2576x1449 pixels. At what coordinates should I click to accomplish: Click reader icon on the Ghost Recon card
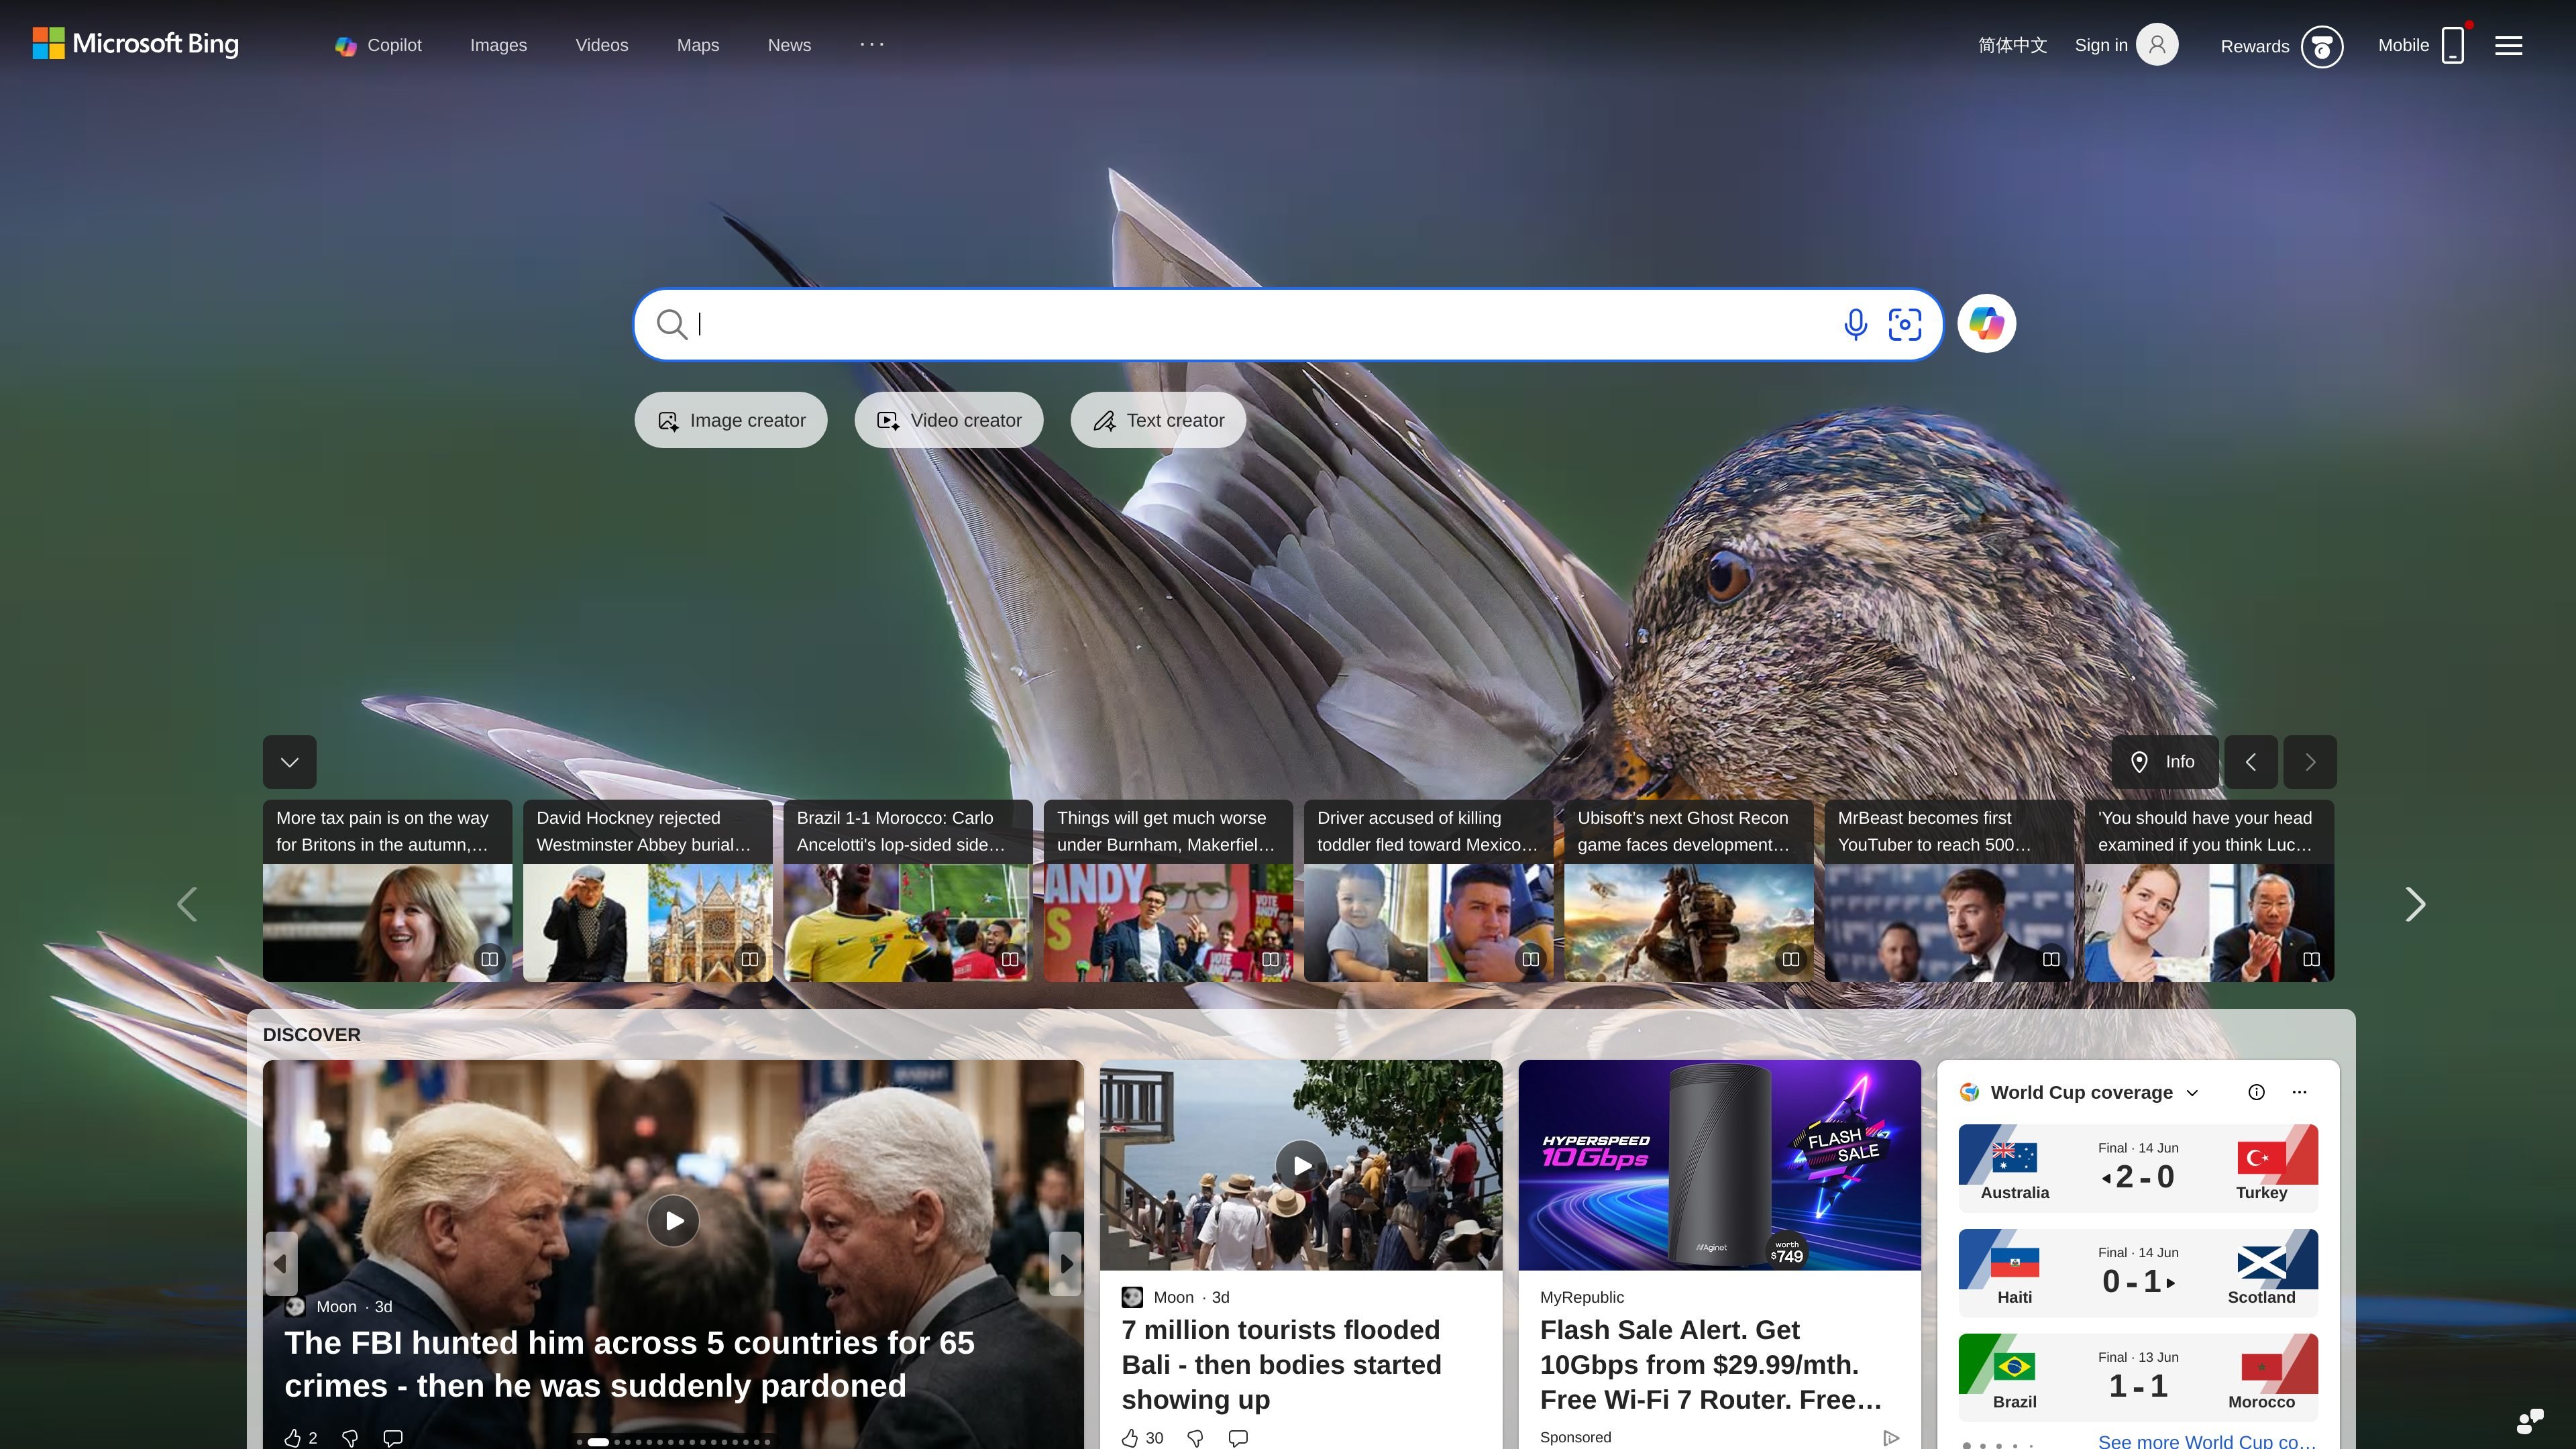click(x=1791, y=959)
